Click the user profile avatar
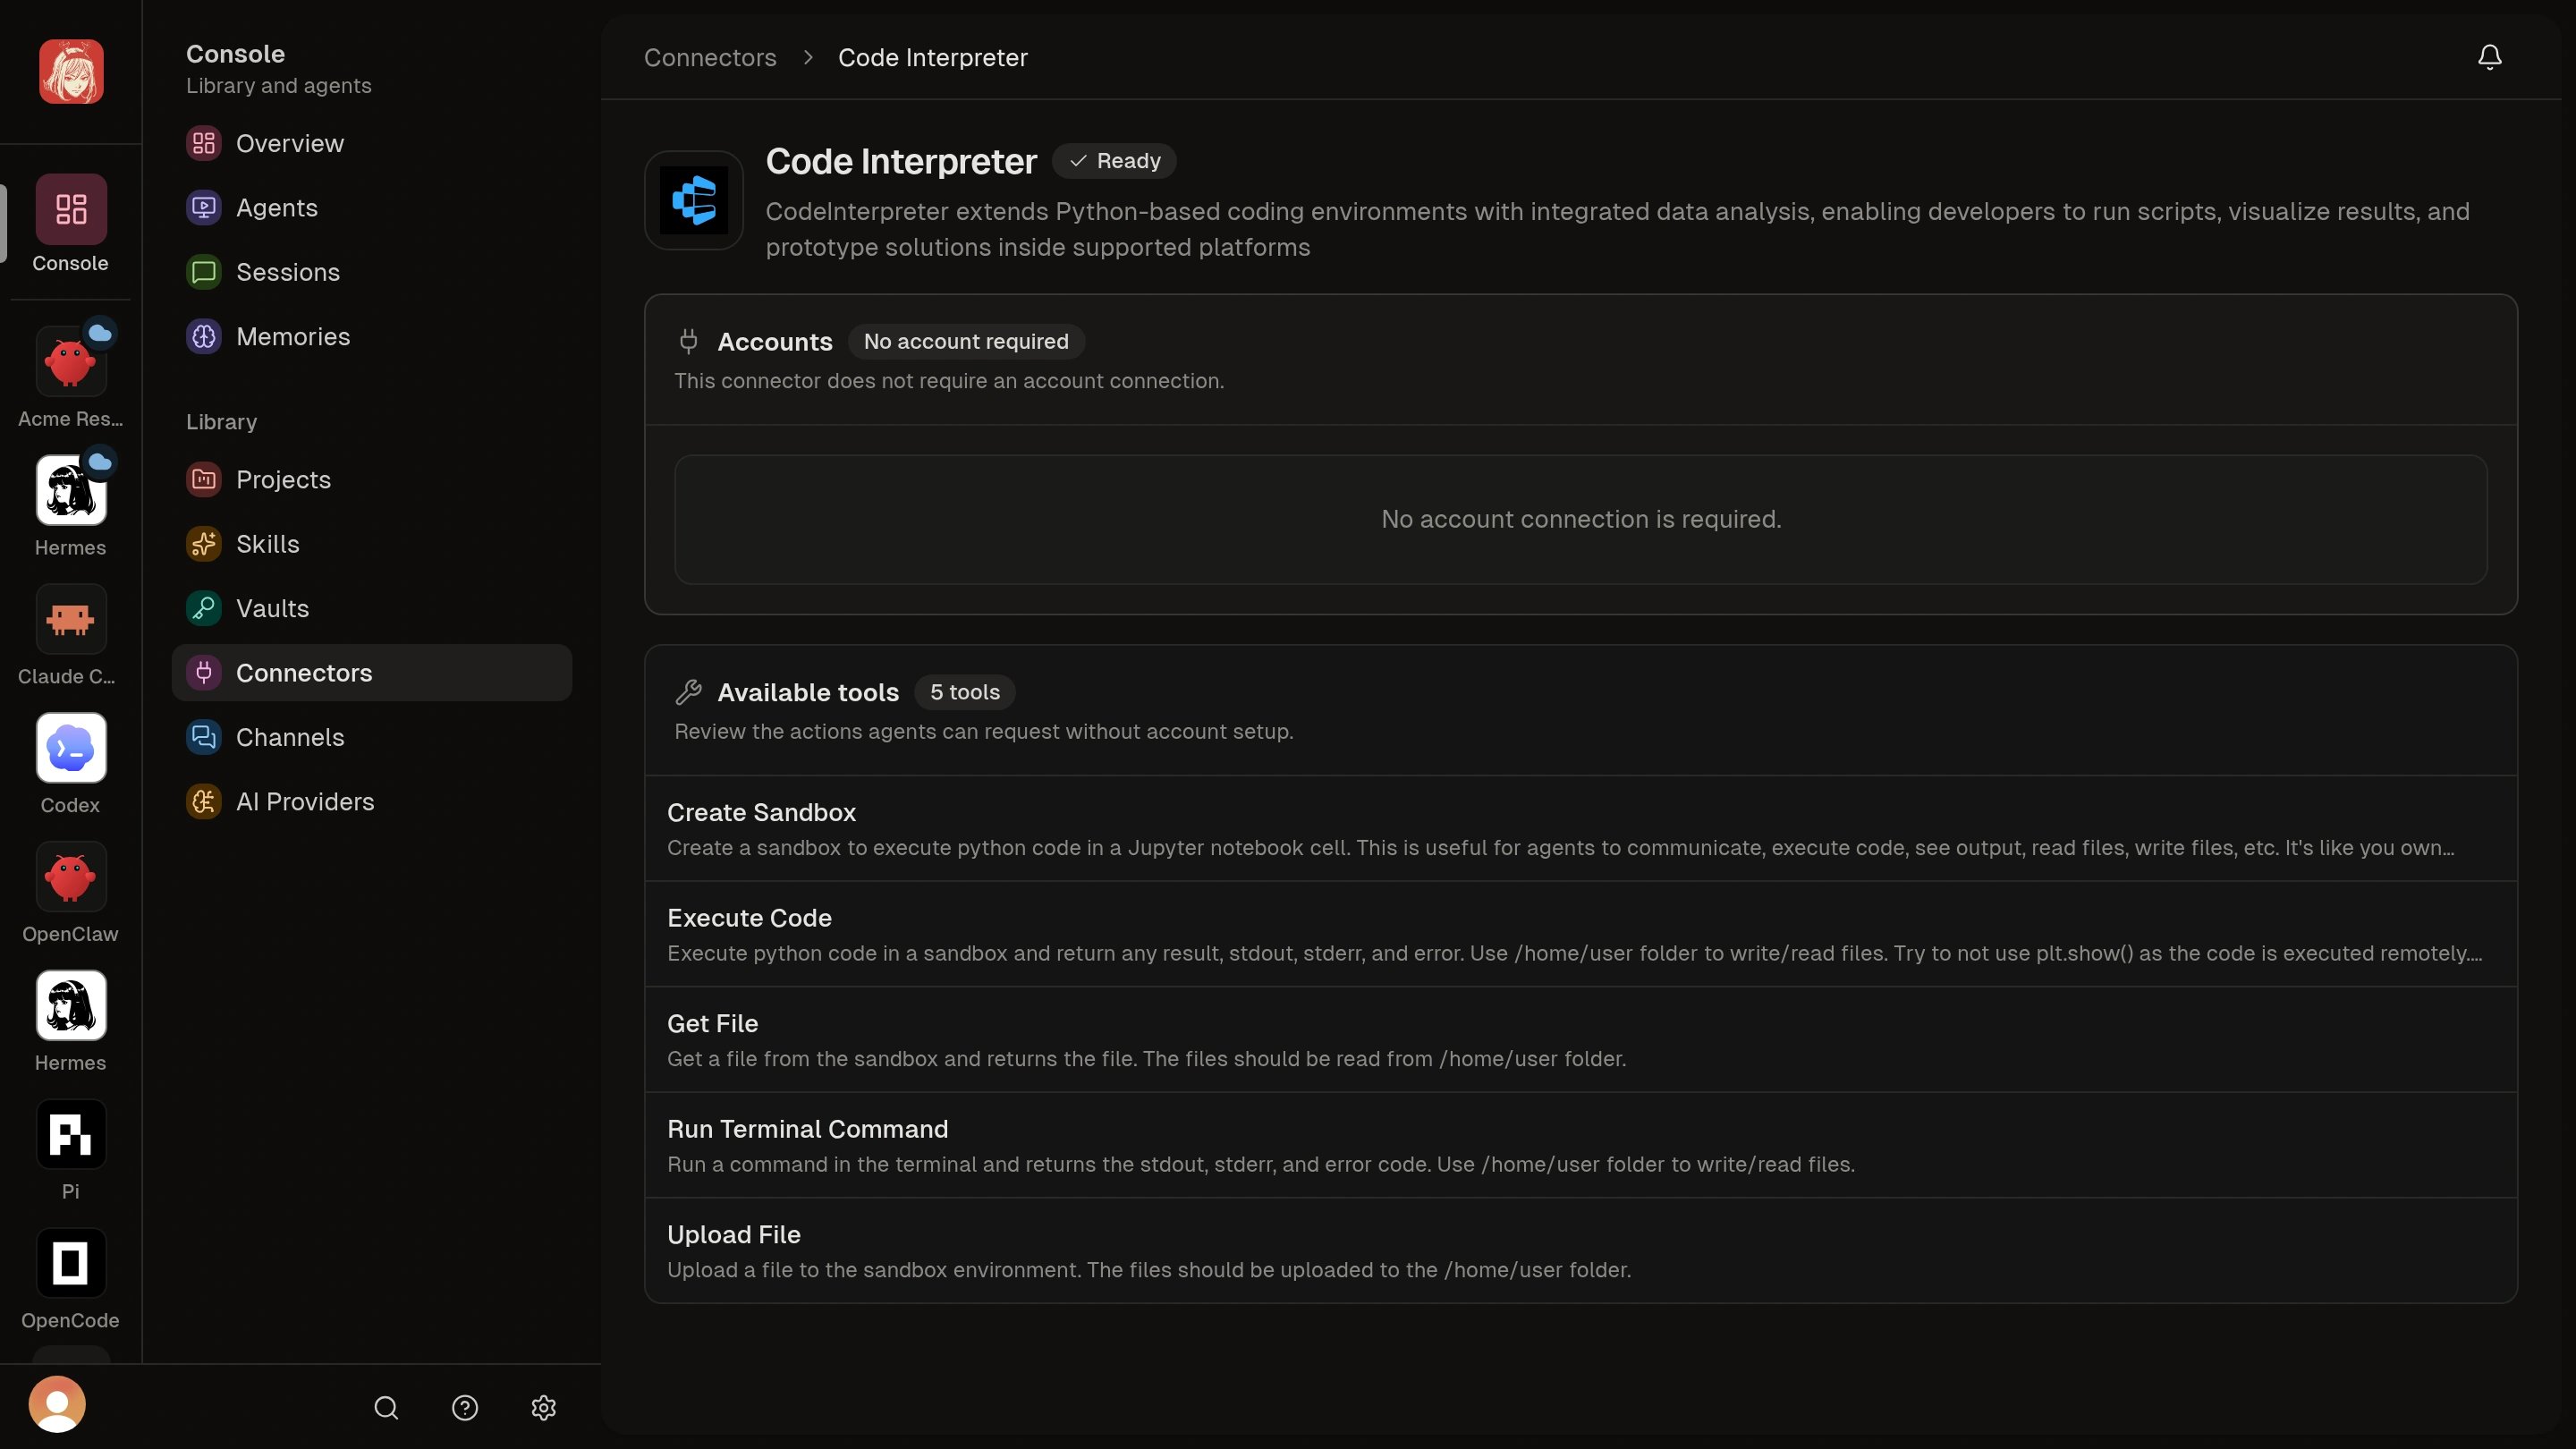This screenshot has height=1449, width=2576. click(x=57, y=1404)
